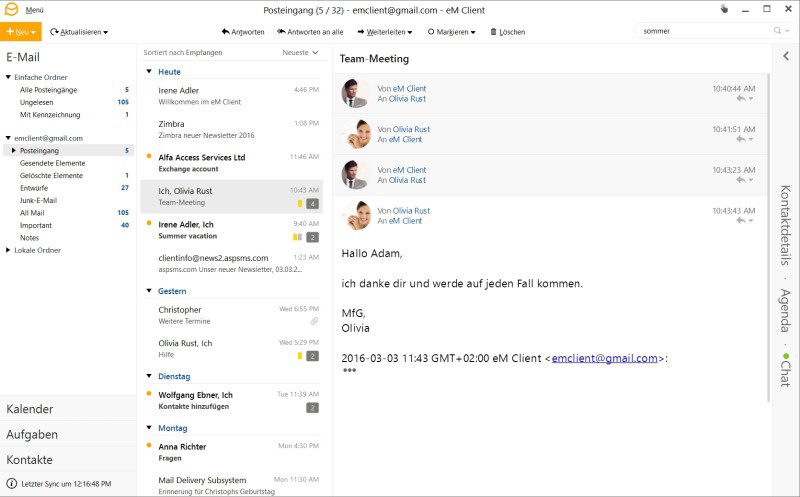Screen dimensions: 800x497
Task: Expand the Lokale Ordner tree
Action: click(8, 250)
